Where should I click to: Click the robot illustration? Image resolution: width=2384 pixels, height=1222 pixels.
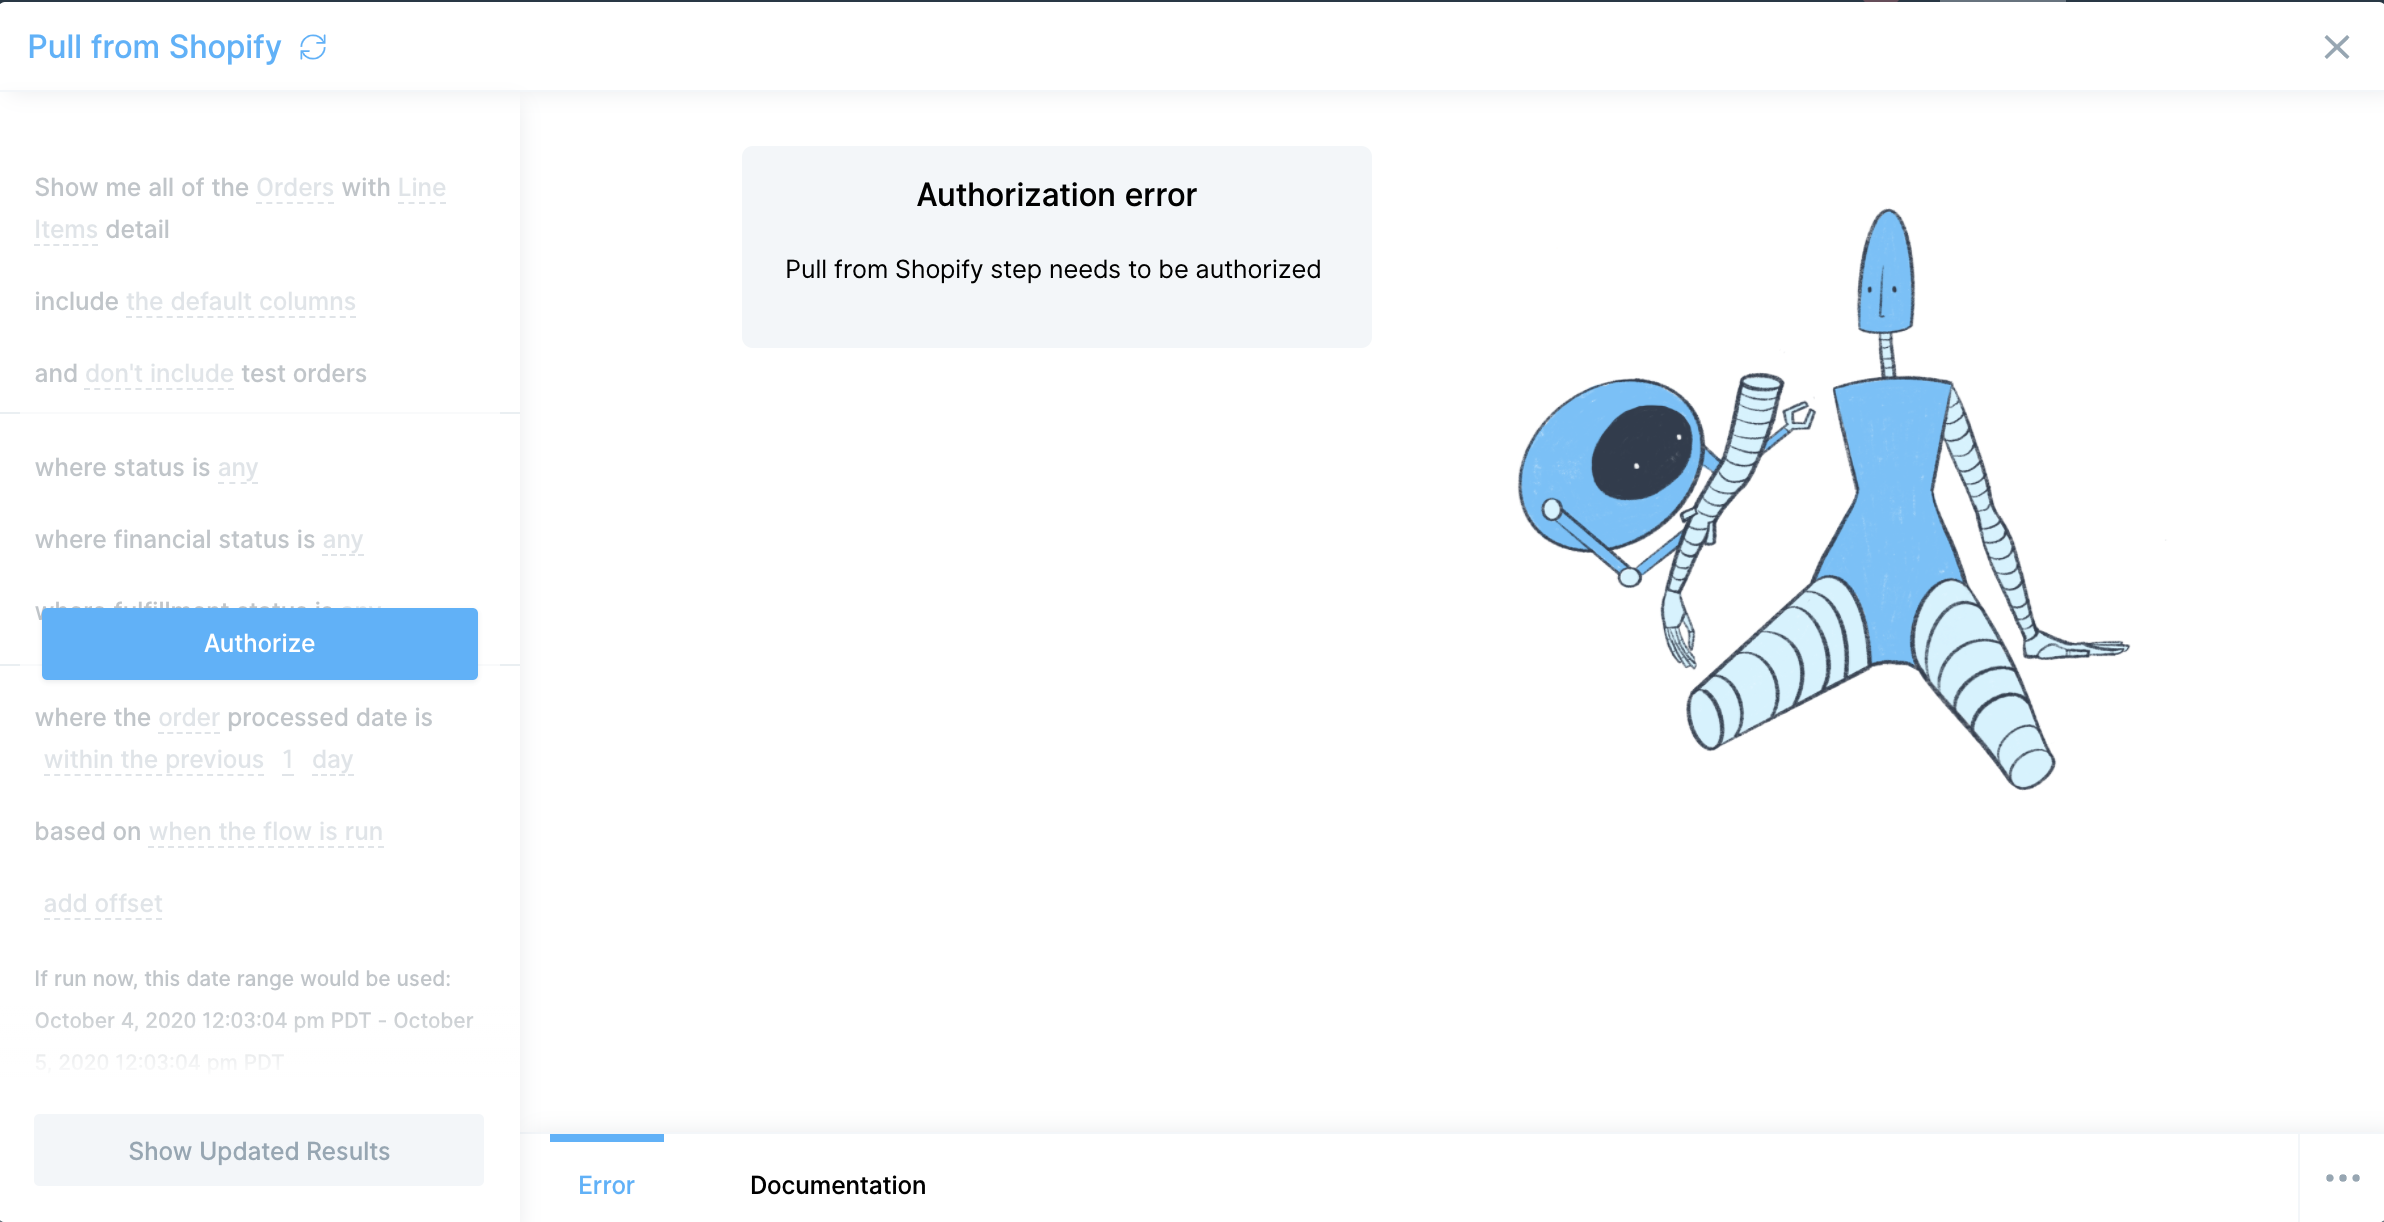(x=1824, y=500)
